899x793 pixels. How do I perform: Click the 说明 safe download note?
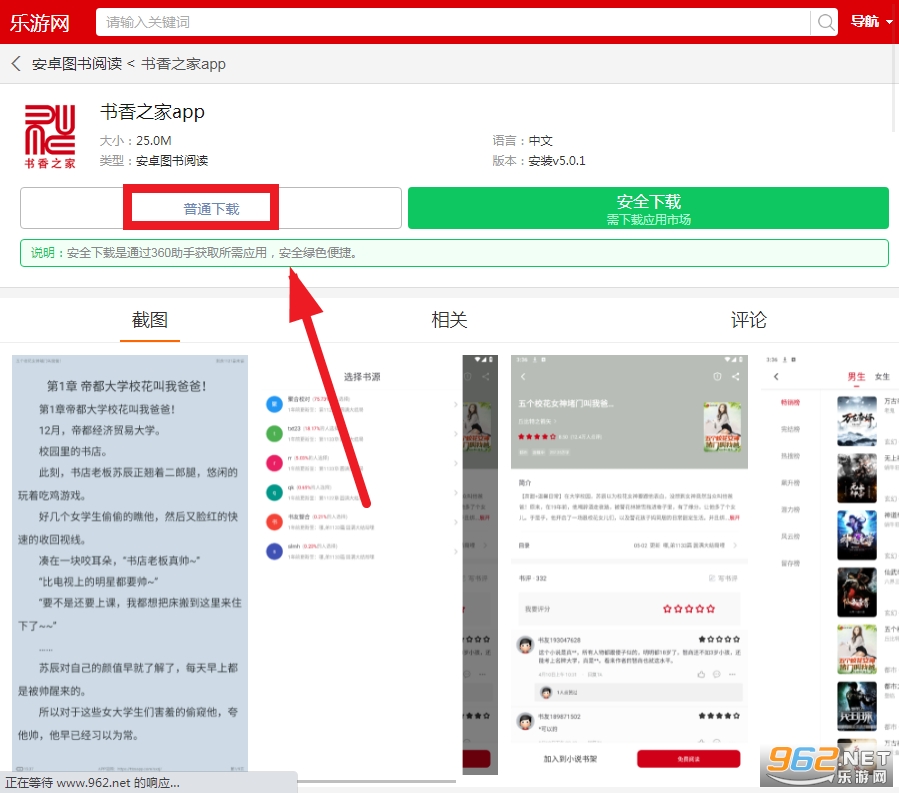click(x=454, y=253)
